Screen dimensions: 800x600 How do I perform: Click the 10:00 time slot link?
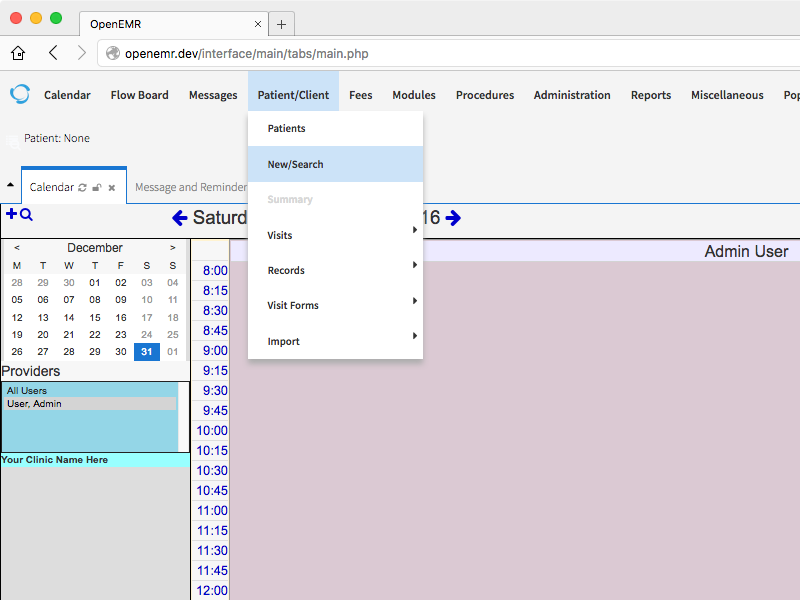(x=212, y=431)
